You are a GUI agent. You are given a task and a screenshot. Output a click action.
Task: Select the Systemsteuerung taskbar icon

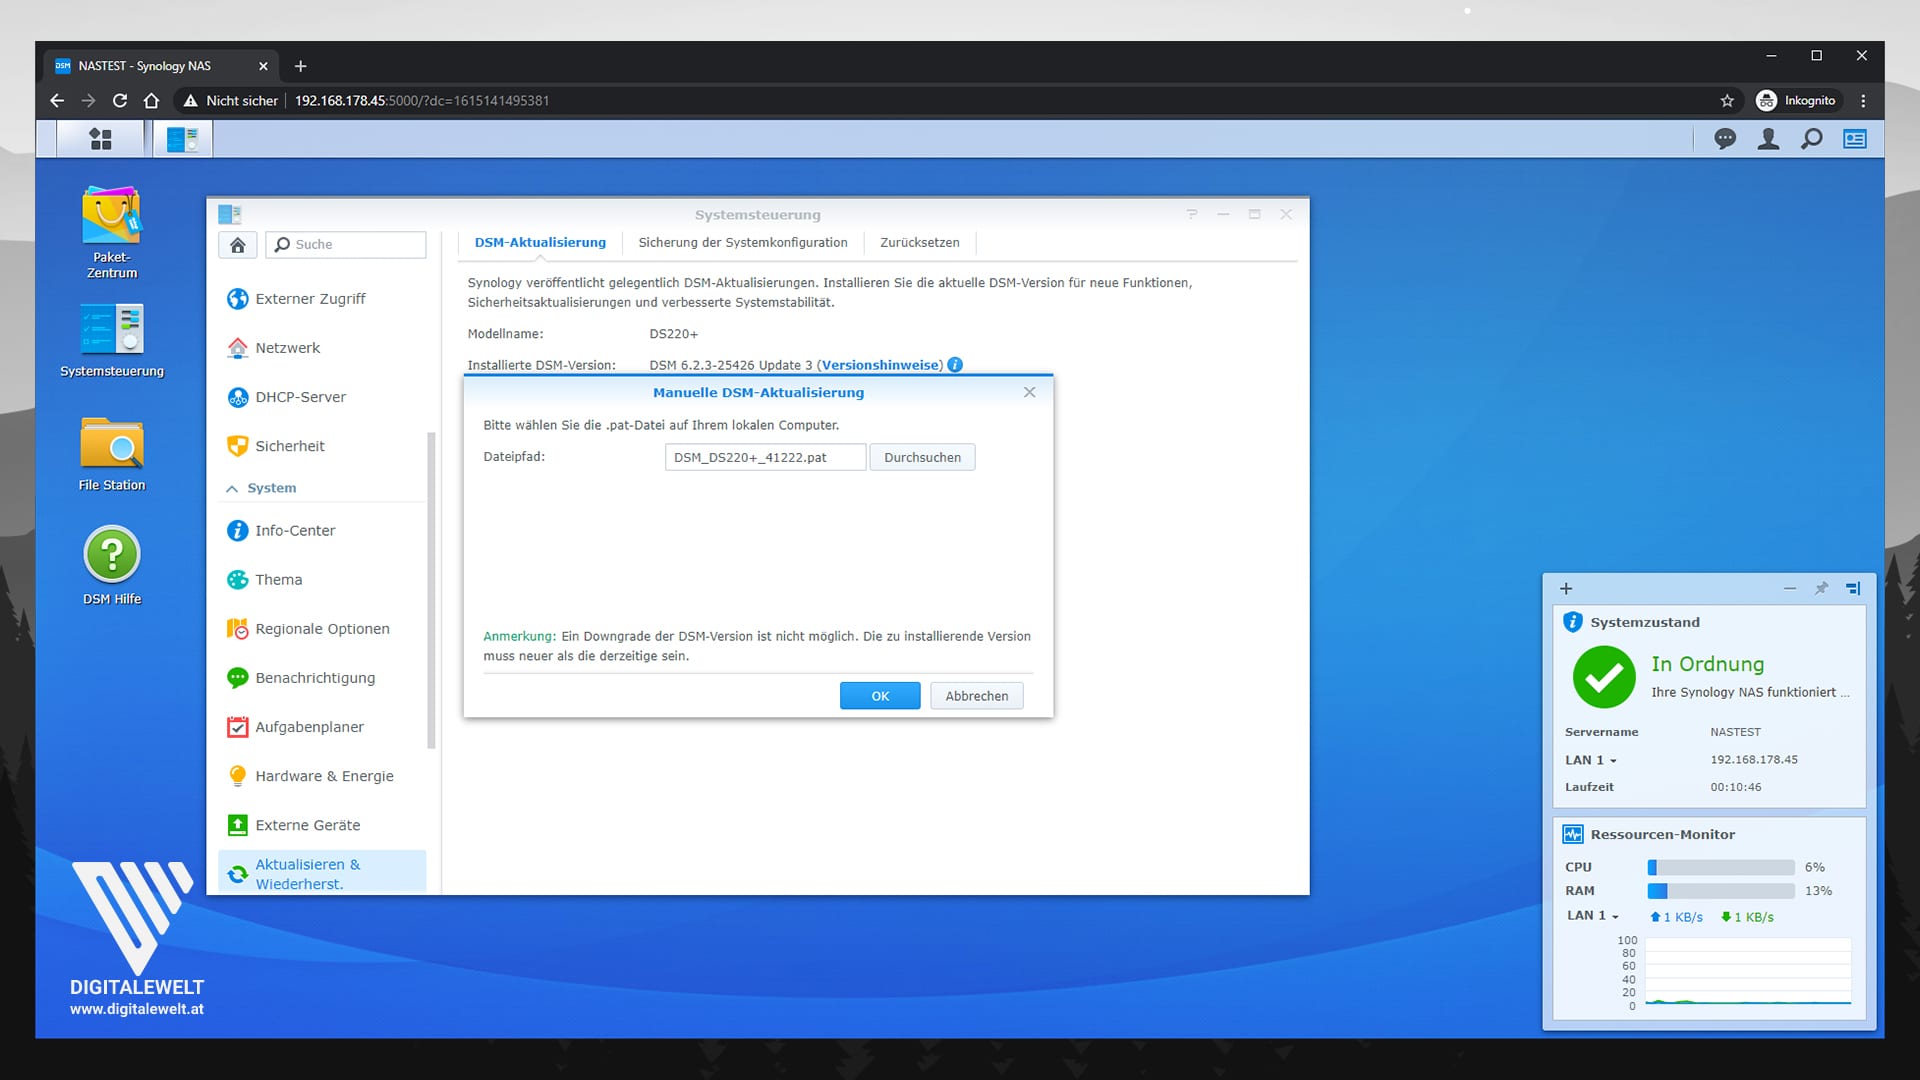182,139
